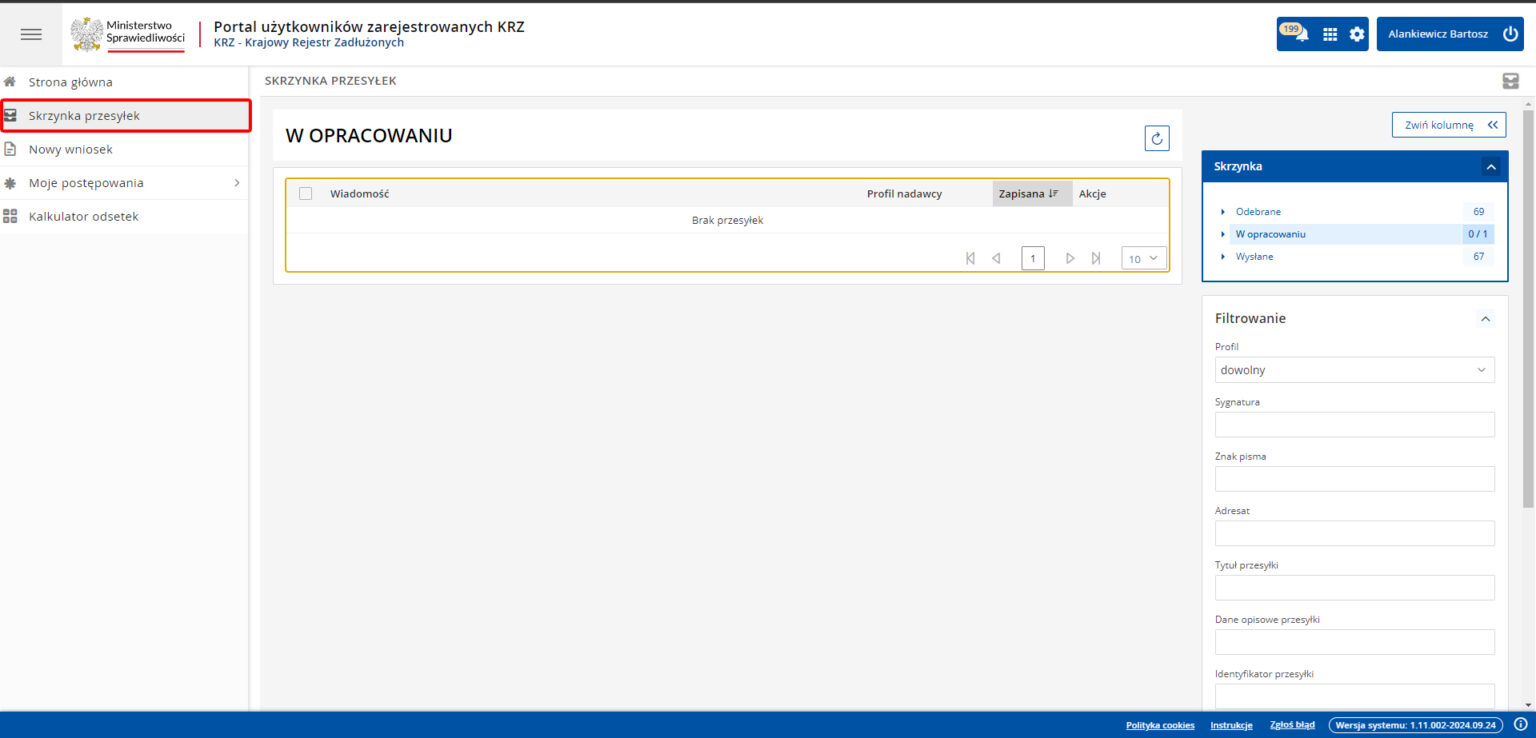Open notifications bell with 199 badge
Image resolution: width=1536 pixels, height=738 pixels.
click(x=1294, y=33)
